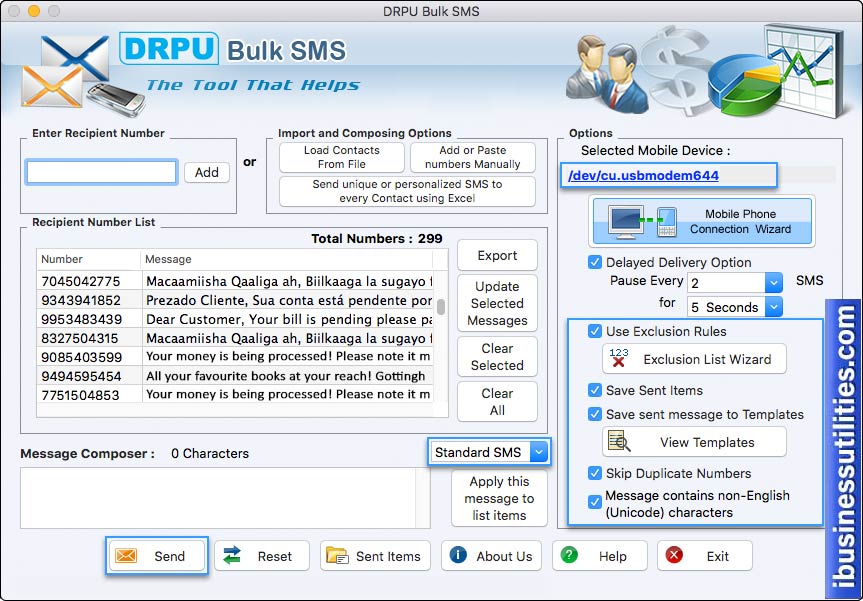The image size is (863, 601).
Task: Click the message 'All your favourite books'
Action: tap(286, 376)
